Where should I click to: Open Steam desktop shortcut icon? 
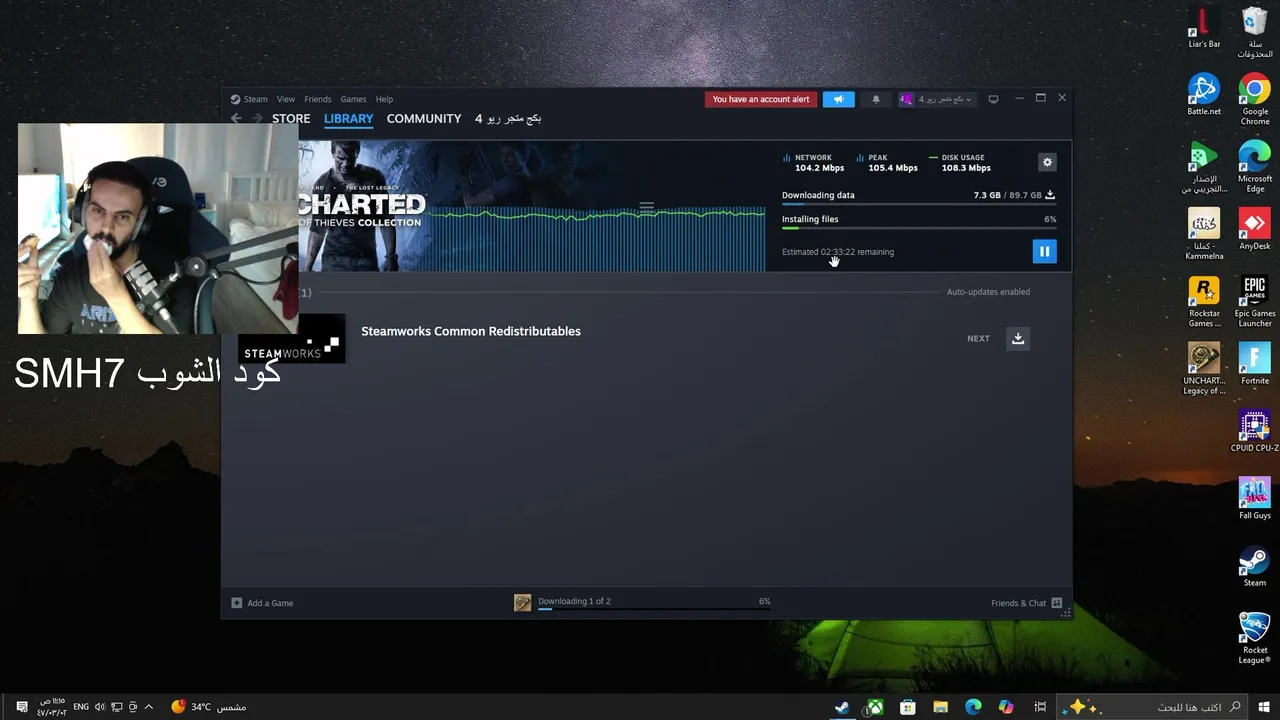click(1254, 566)
